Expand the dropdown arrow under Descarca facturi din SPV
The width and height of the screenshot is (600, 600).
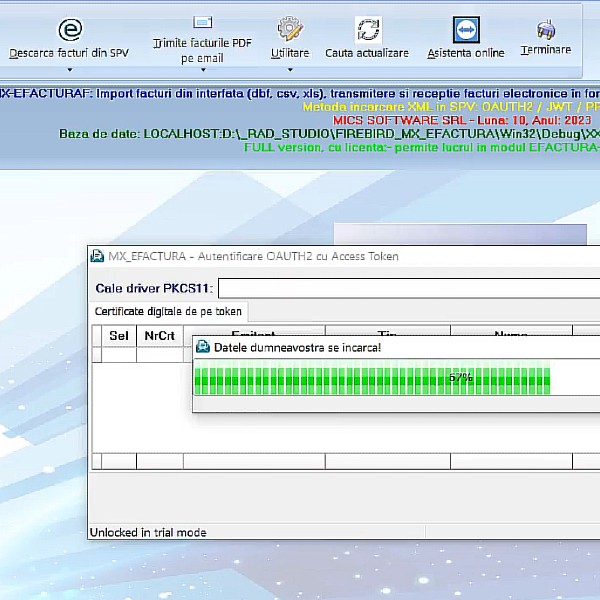pos(69,70)
